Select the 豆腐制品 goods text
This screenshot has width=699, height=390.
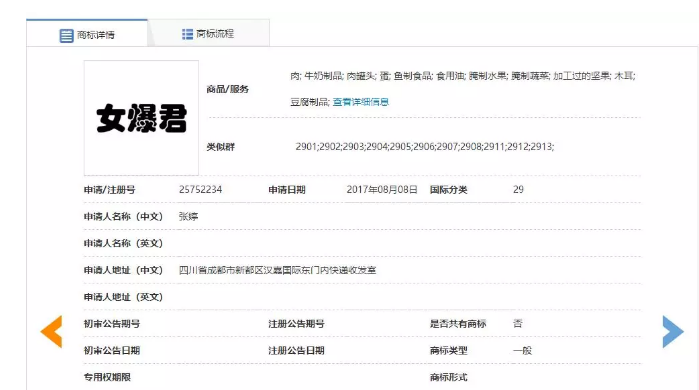[x=310, y=102]
